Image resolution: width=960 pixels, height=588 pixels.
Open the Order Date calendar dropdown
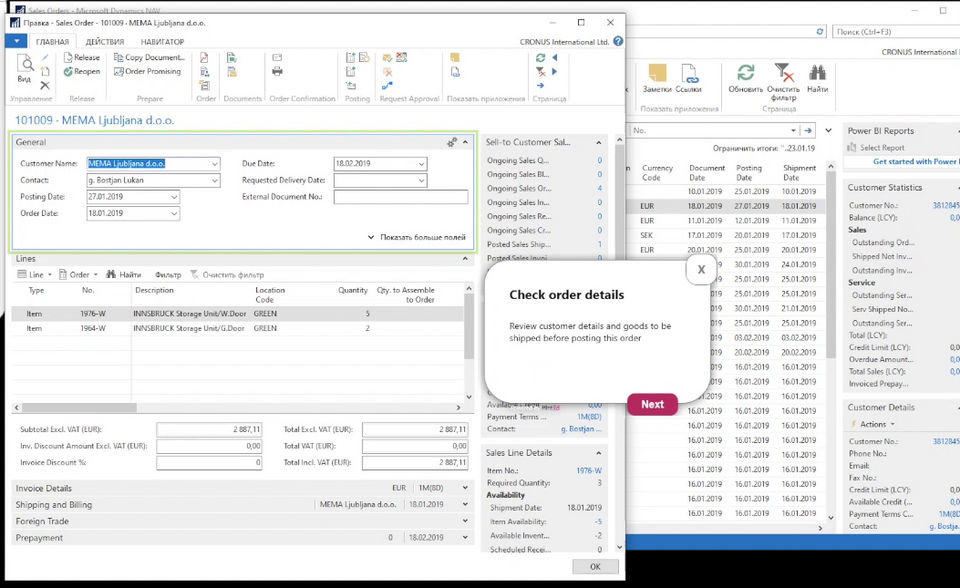click(174, 213)
